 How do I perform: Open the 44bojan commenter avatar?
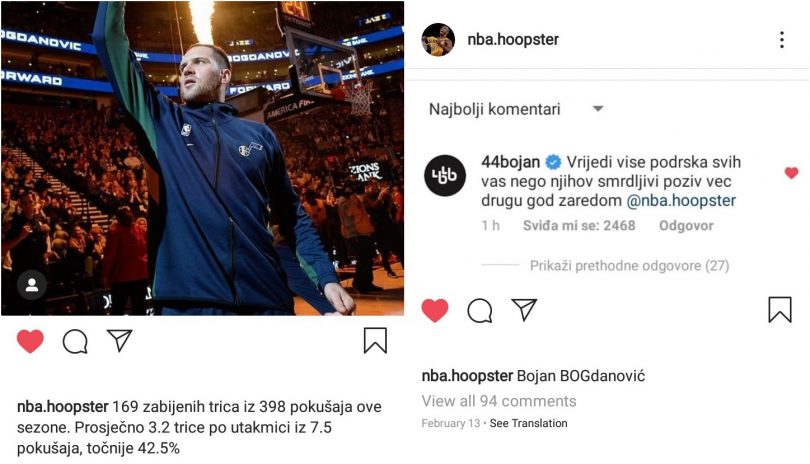point(445,176)
